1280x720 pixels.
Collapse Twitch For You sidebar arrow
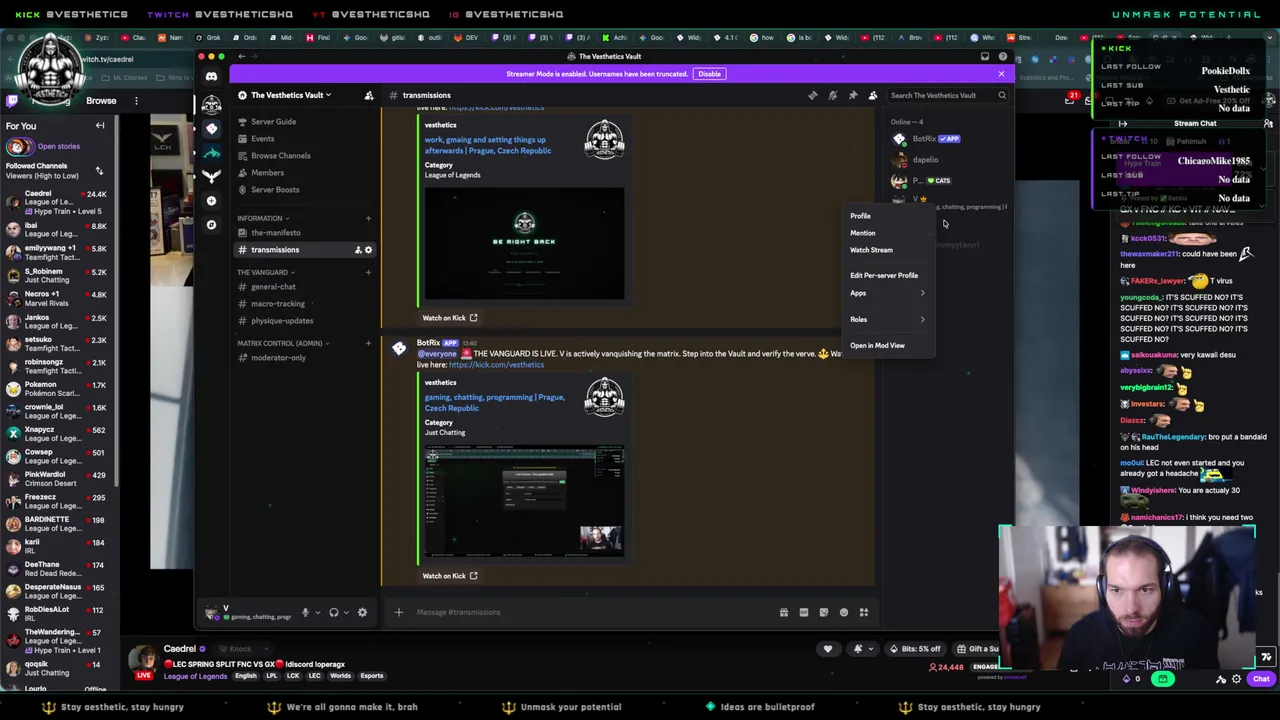[x=100, y=126]
